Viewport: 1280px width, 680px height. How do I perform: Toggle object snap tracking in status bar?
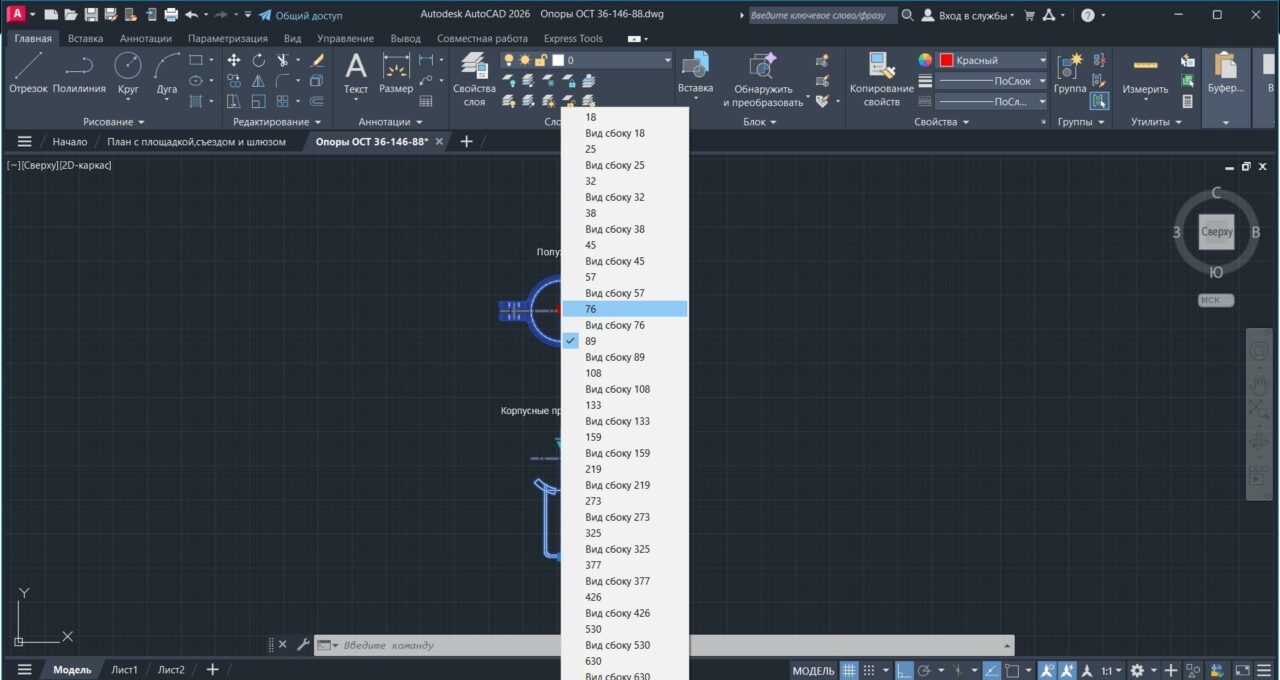pyautogui.click(x=991, y=670)
